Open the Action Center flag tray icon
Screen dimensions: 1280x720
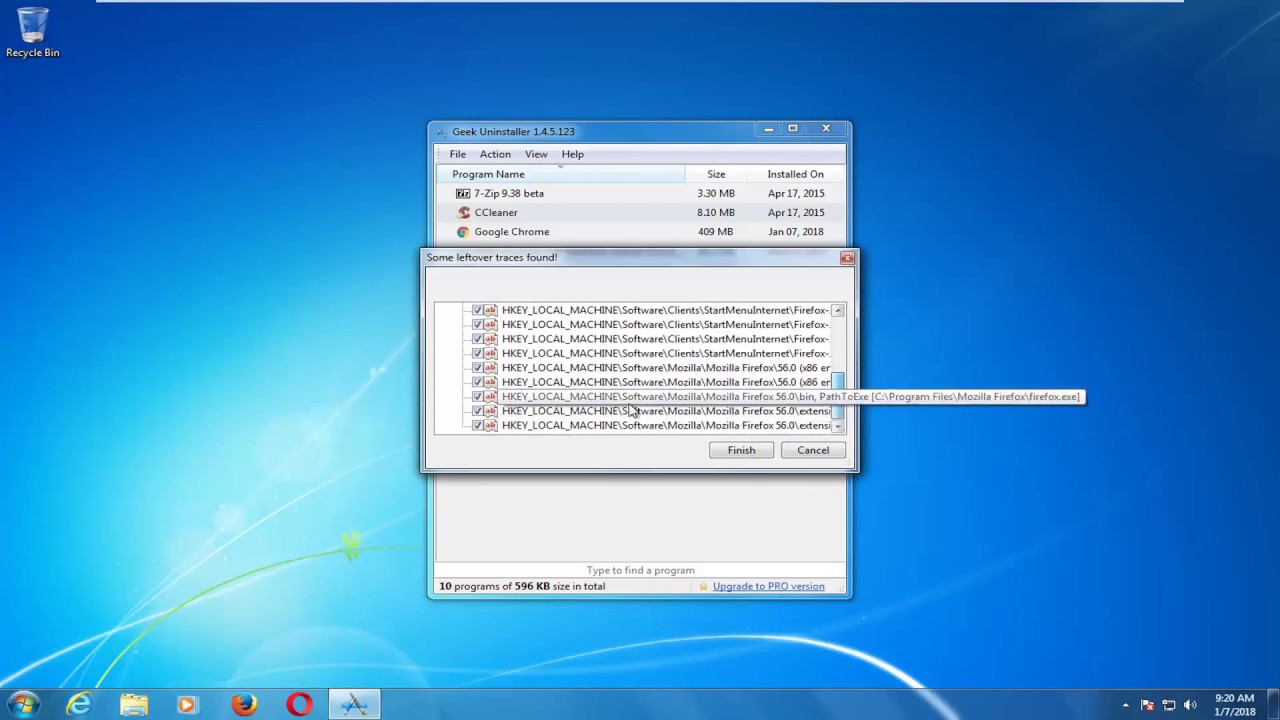pyautogui.click(x=1148, y=705)
